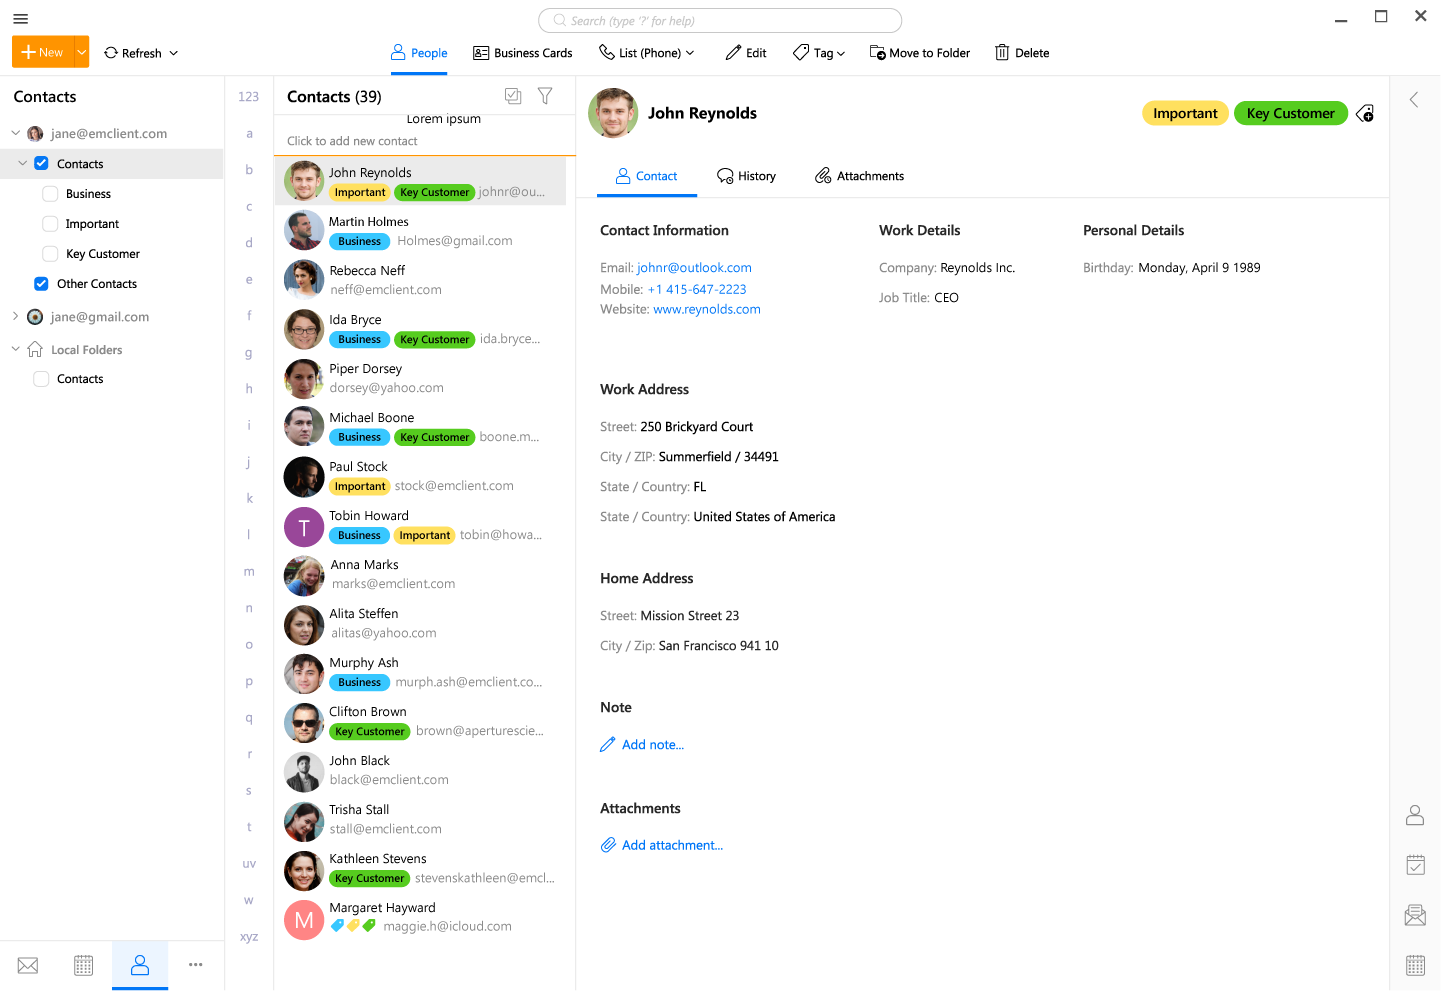Switch to the History tab
This screenshot has height=991, width=1441.
746,176
